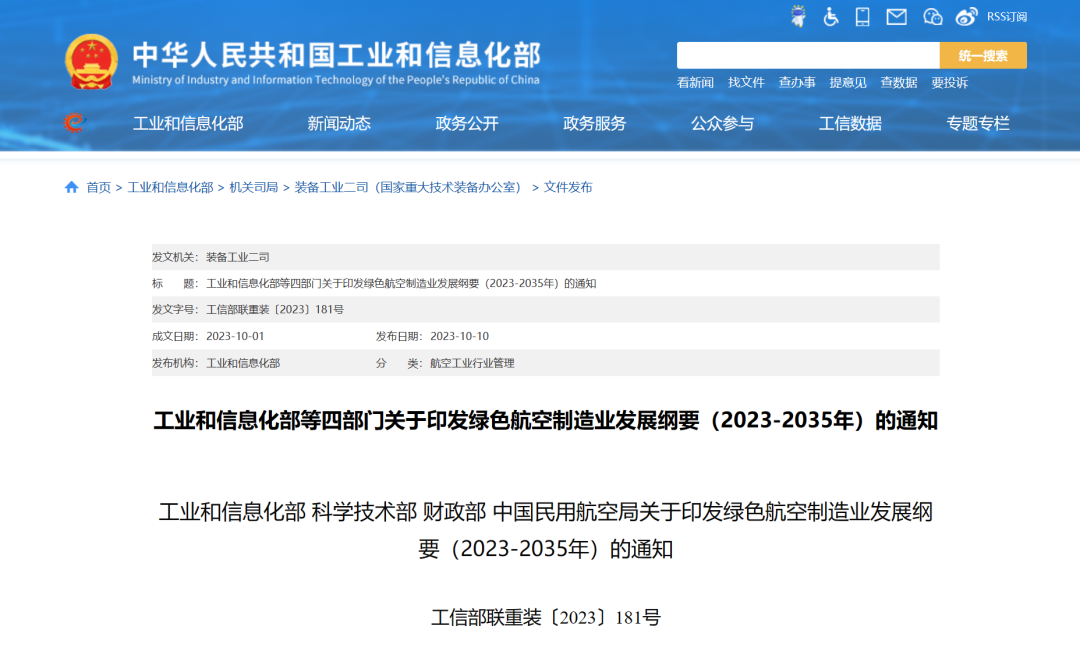Open the 政务公开 nav menu
Image resolution: width=1080 pixels, height=651 pixels.
[467, 123]
